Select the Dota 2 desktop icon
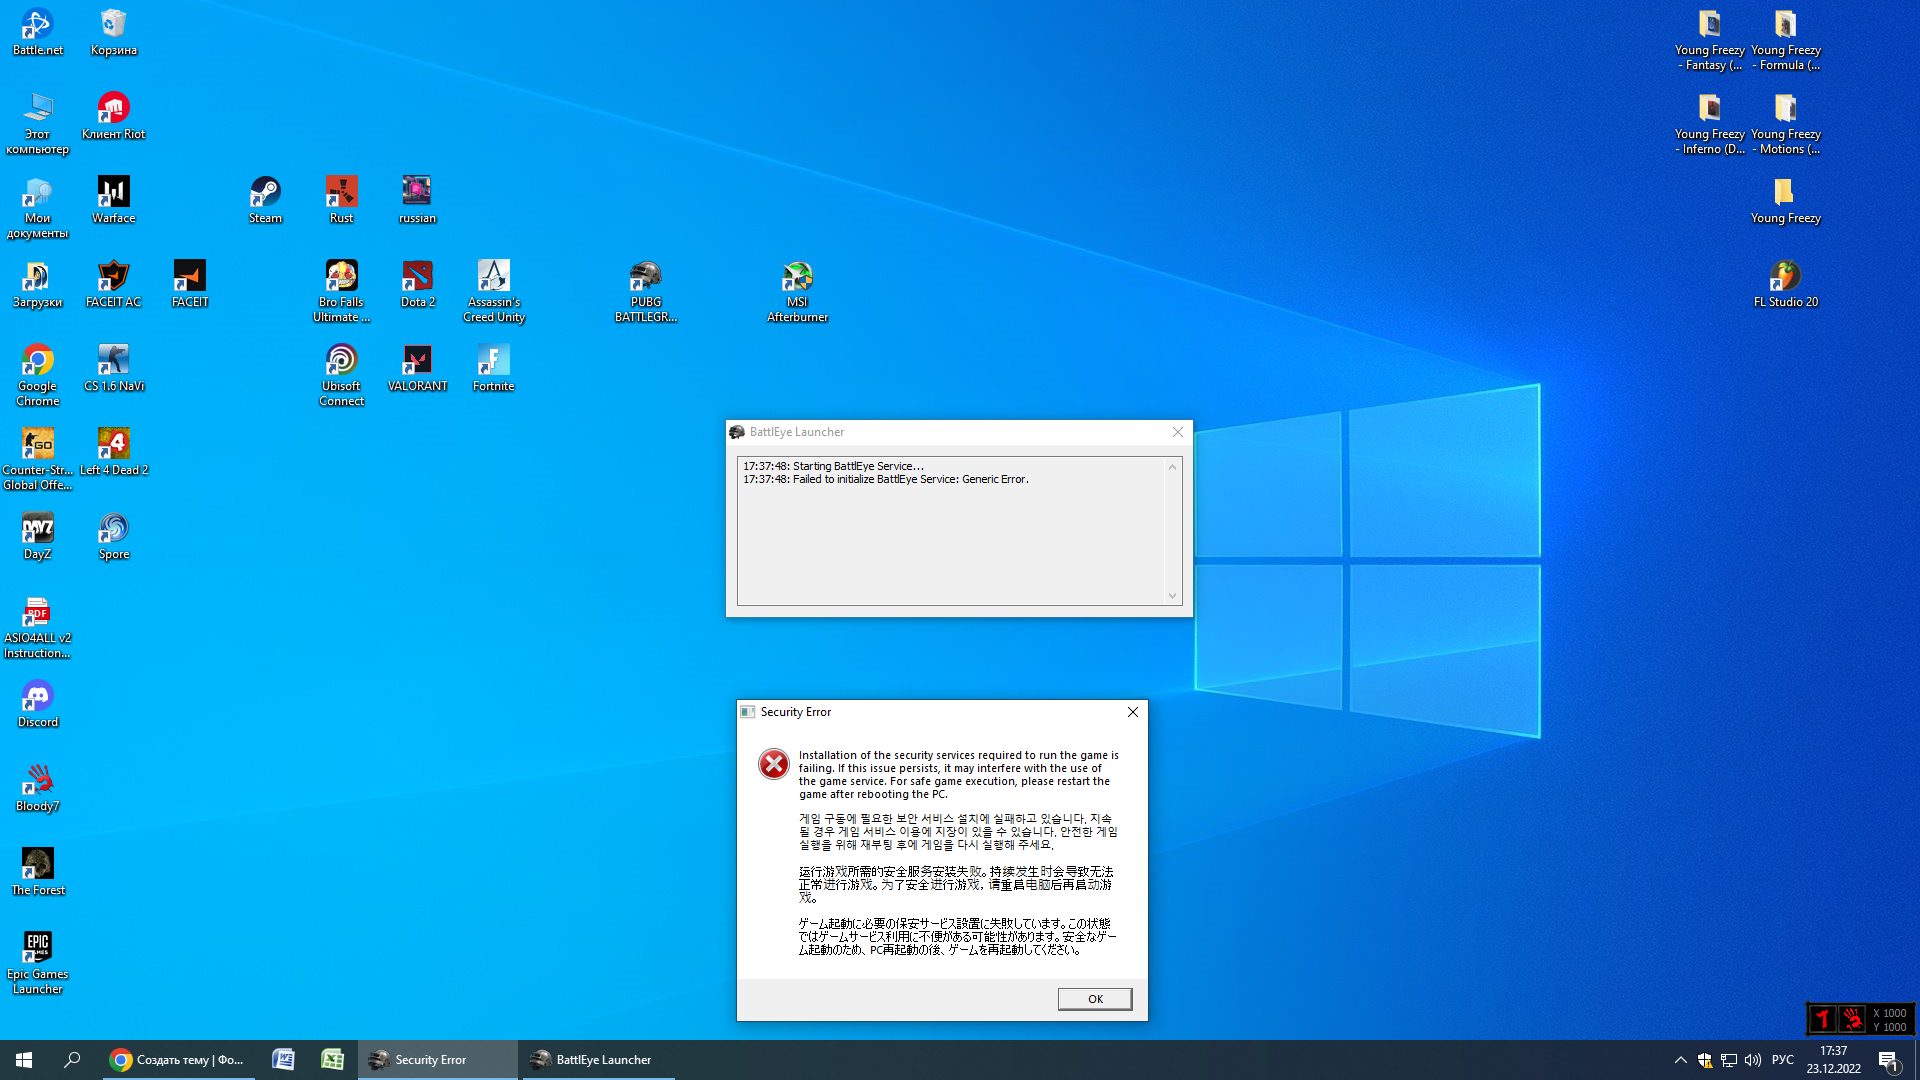Viewport: 1920px width, 1080px height. [x=417, y=284]
